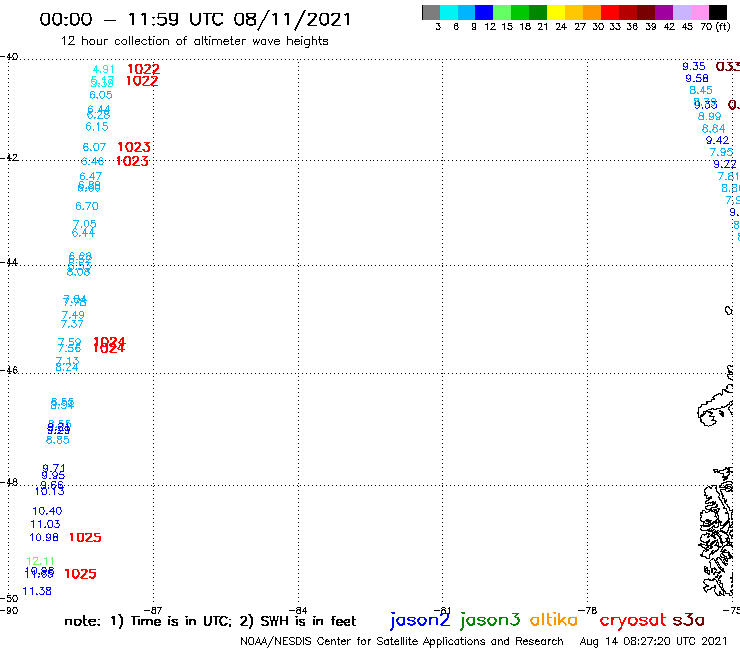Click the '24' legend tick label

coord(561,27)
